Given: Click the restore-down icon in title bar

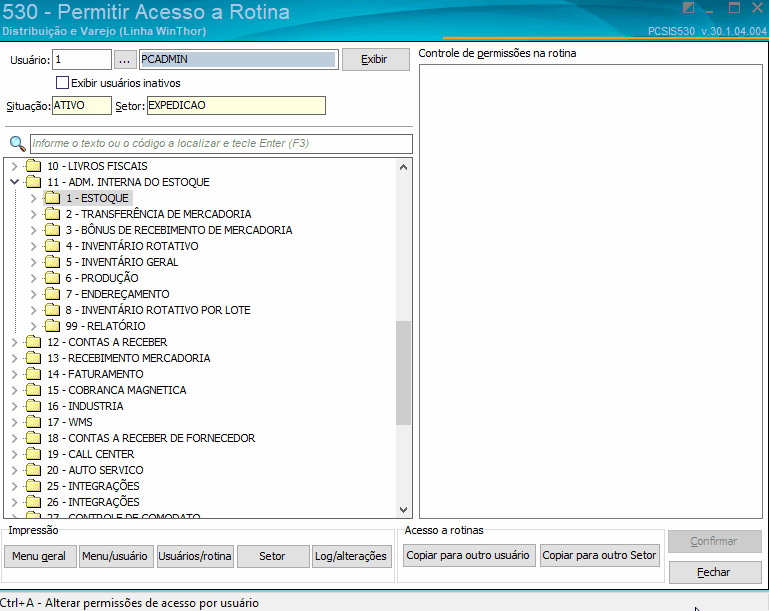Looking at the screenshot, I should 689,8.
